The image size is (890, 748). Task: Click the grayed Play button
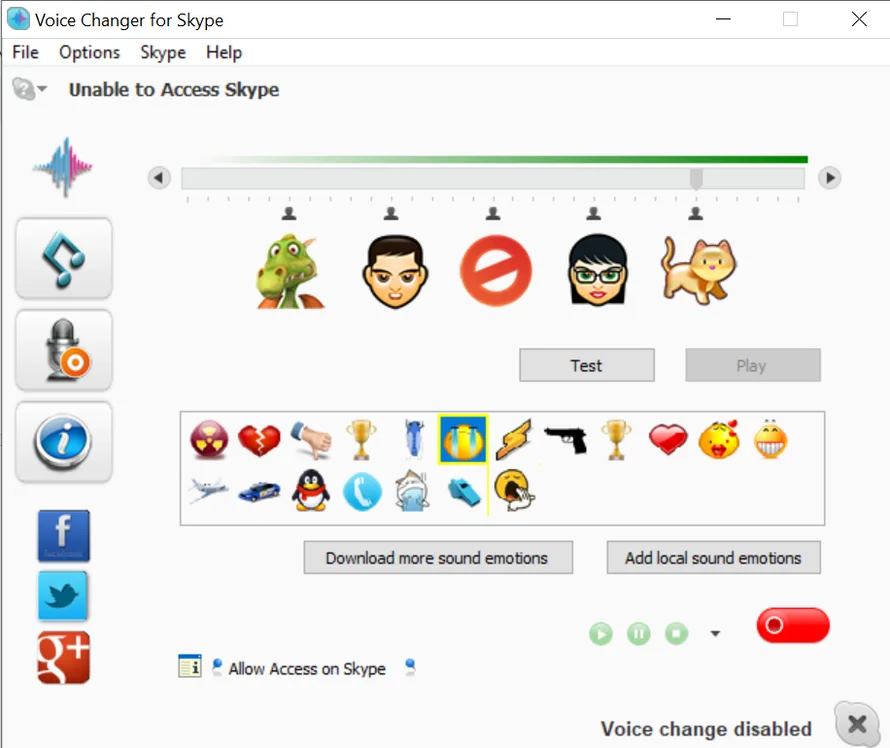pos(753,365)
